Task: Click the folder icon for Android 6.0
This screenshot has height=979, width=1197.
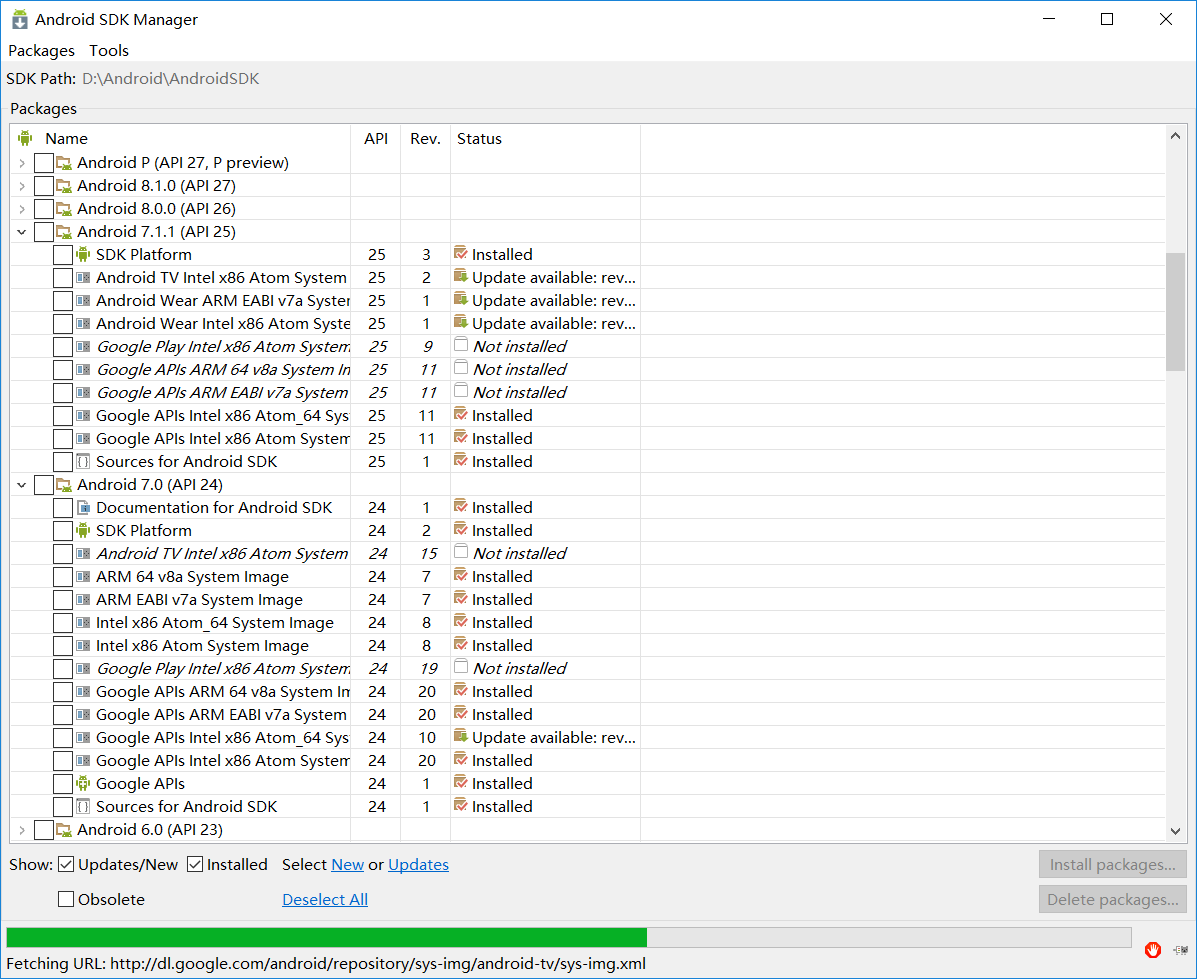Action: pyautogui.click(x=63, y=830)
